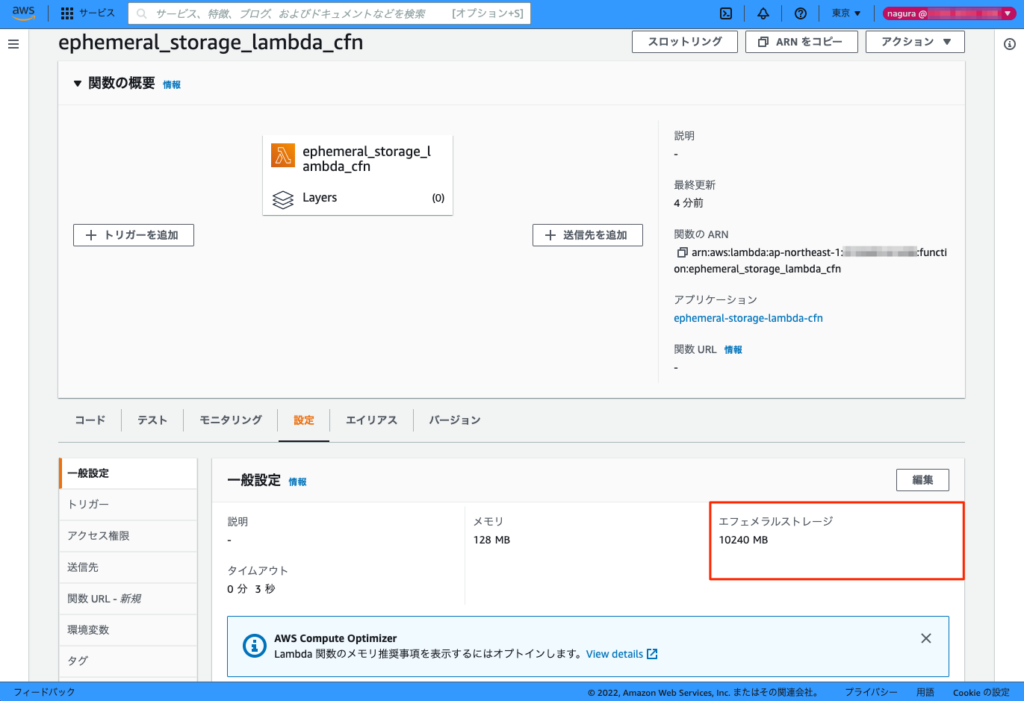Switch to the バージョン tab
Screen dimensions: 1024x701
(455, 420)
